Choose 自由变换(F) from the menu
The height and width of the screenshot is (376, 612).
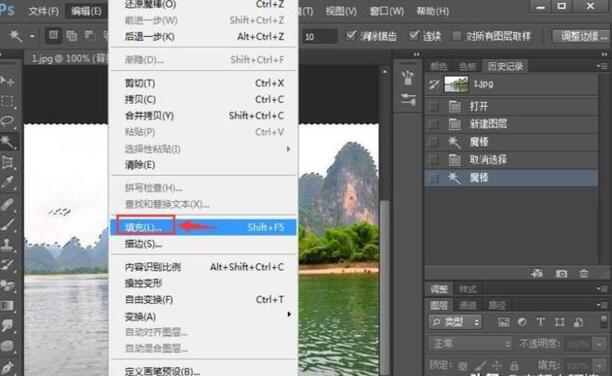point(204,299)
